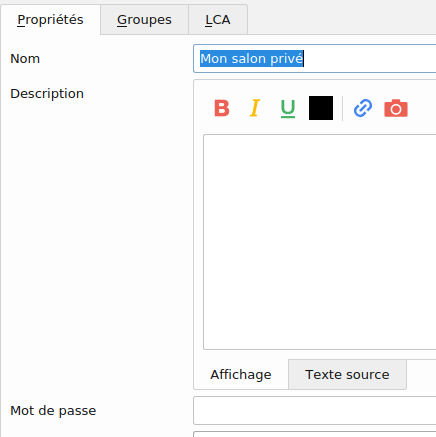Select the Propriétés tab
Image resolution: width=436 pixels, height=437 pixels.
pos(50,20)
